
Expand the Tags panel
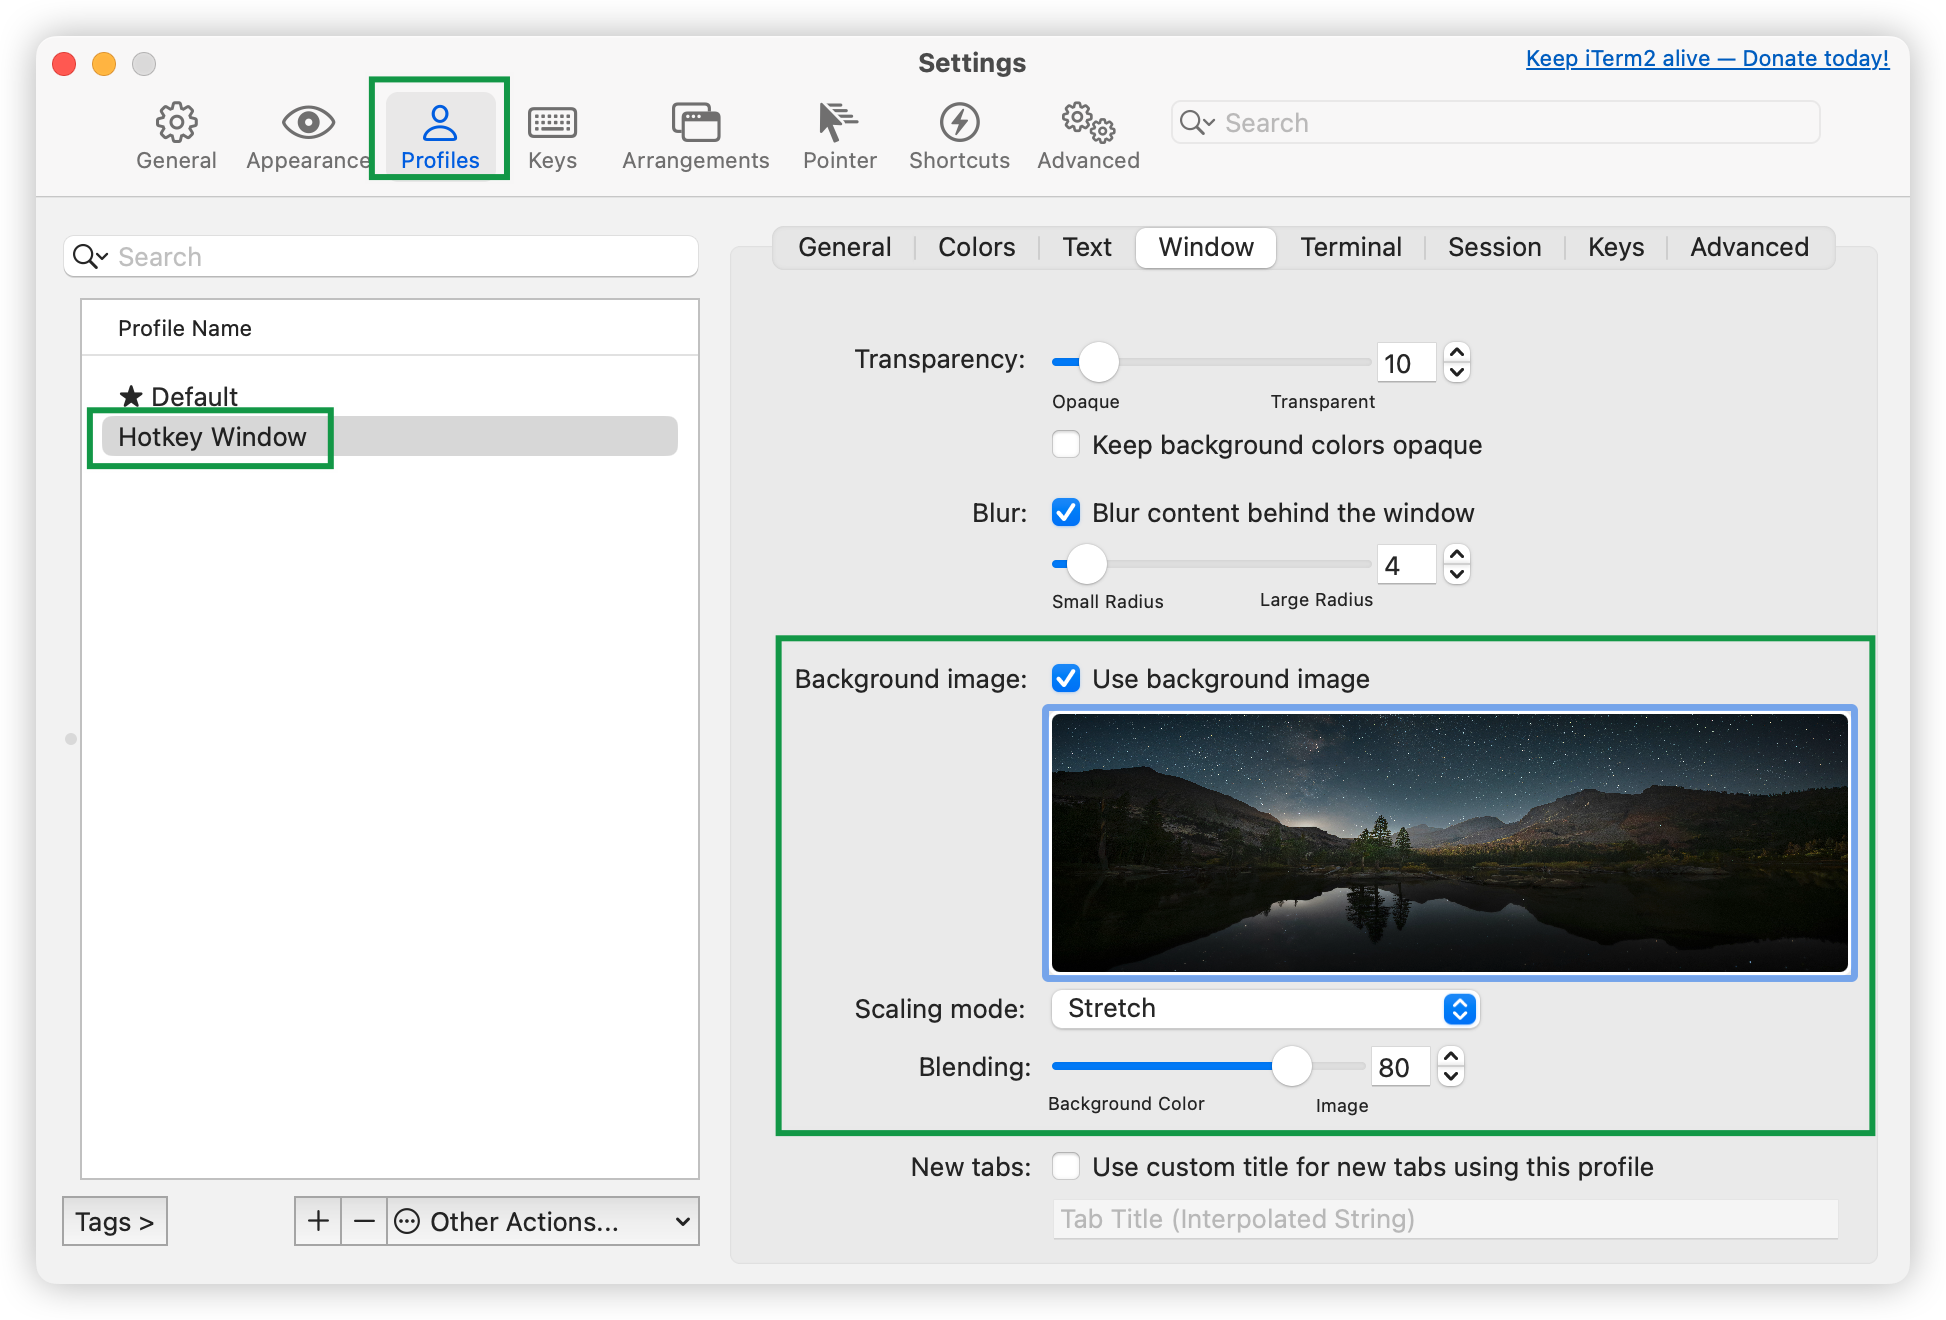click(x=114, y=1221)
